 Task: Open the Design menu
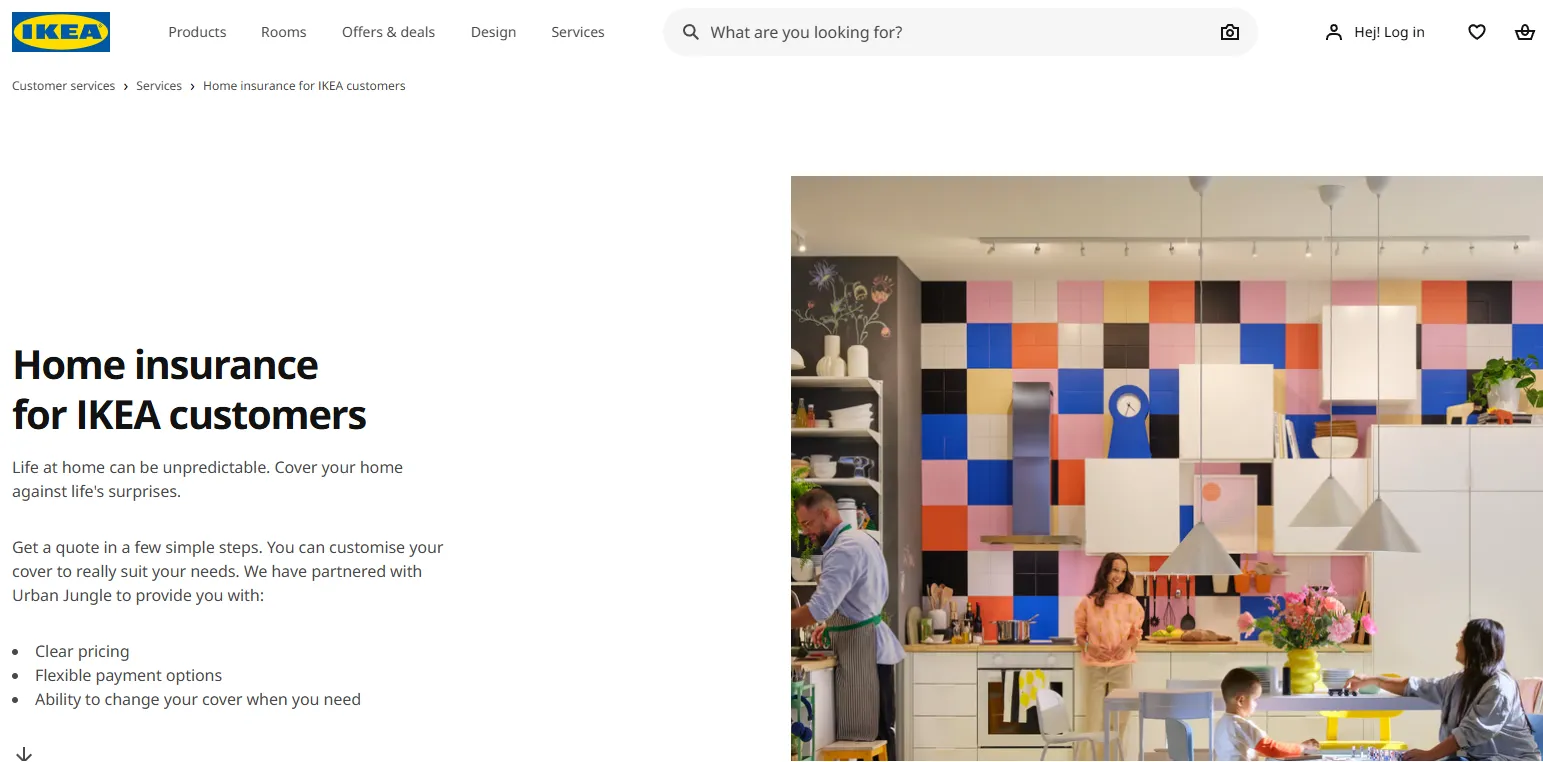pyautogui.click(x=494, y=32)
